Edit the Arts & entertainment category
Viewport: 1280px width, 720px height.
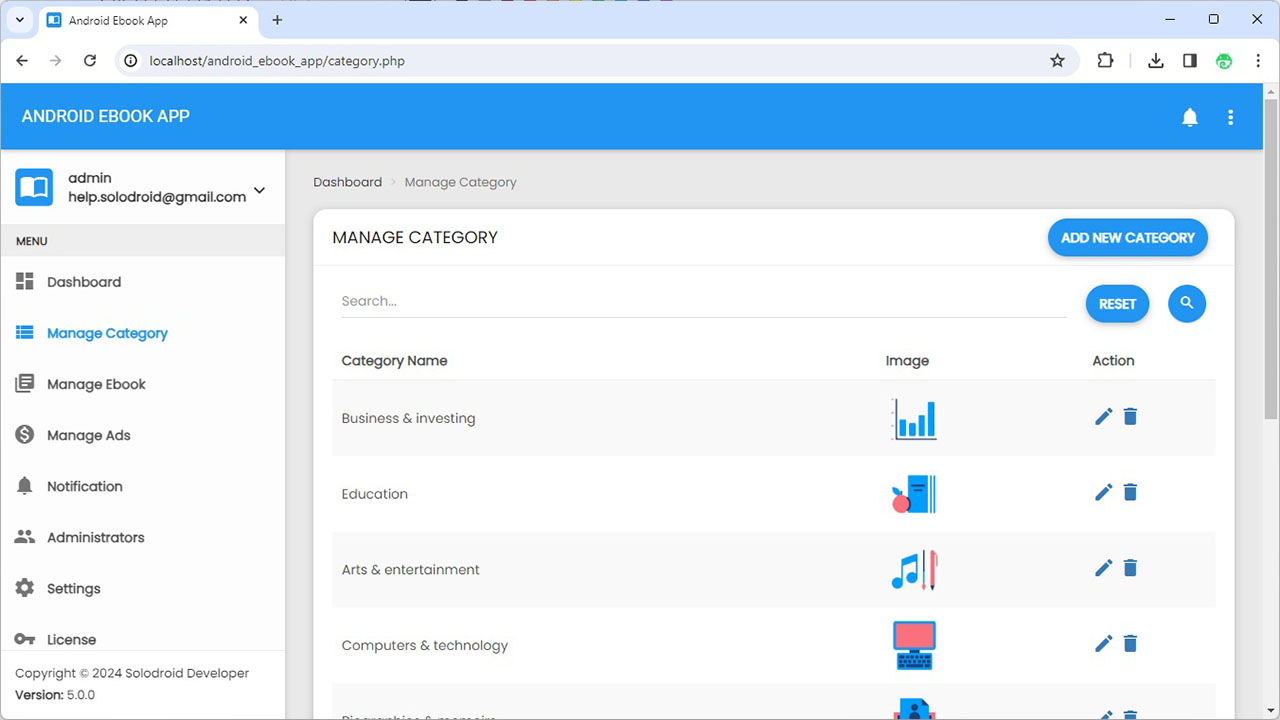pos(1103,568)
